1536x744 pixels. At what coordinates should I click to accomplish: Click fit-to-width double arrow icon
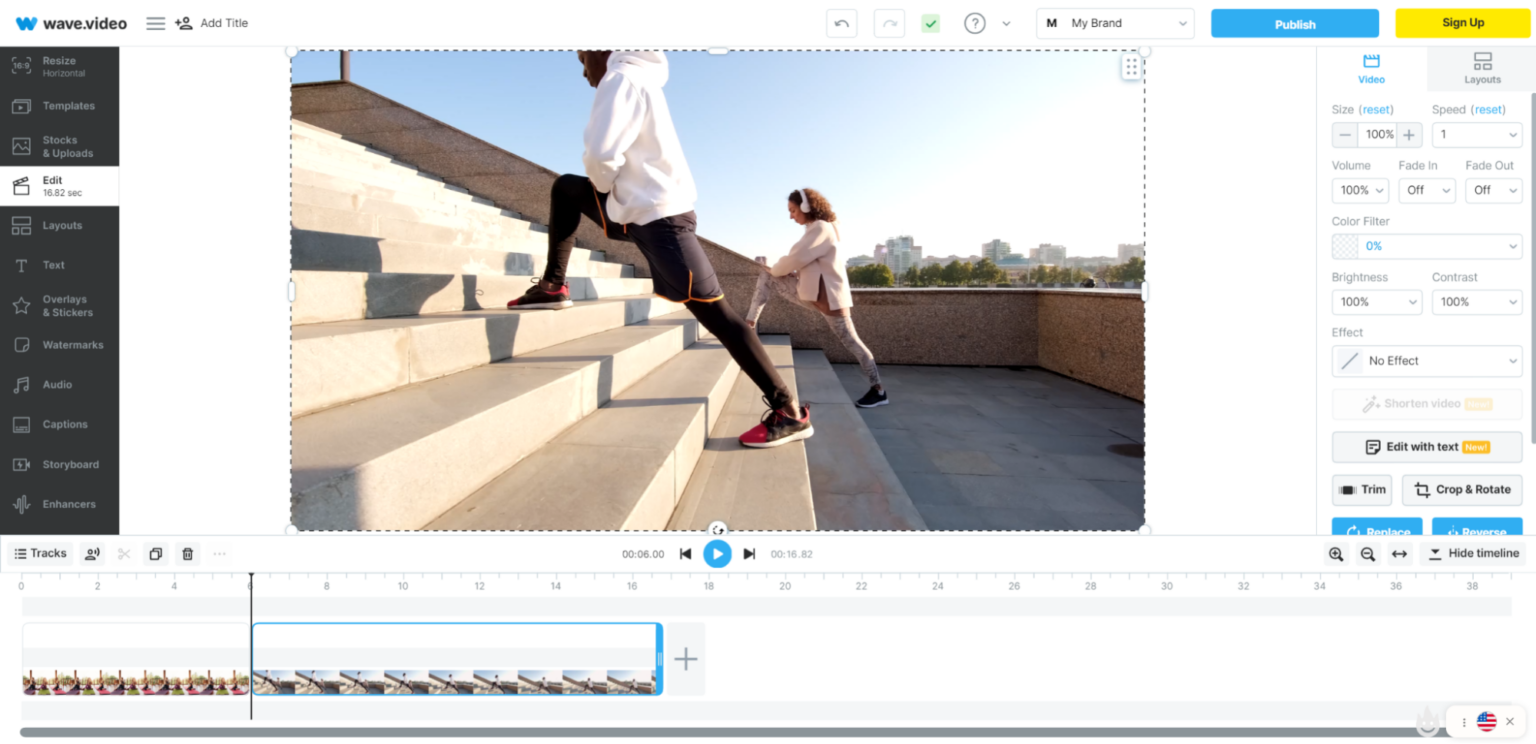[x=1400, y=554]
